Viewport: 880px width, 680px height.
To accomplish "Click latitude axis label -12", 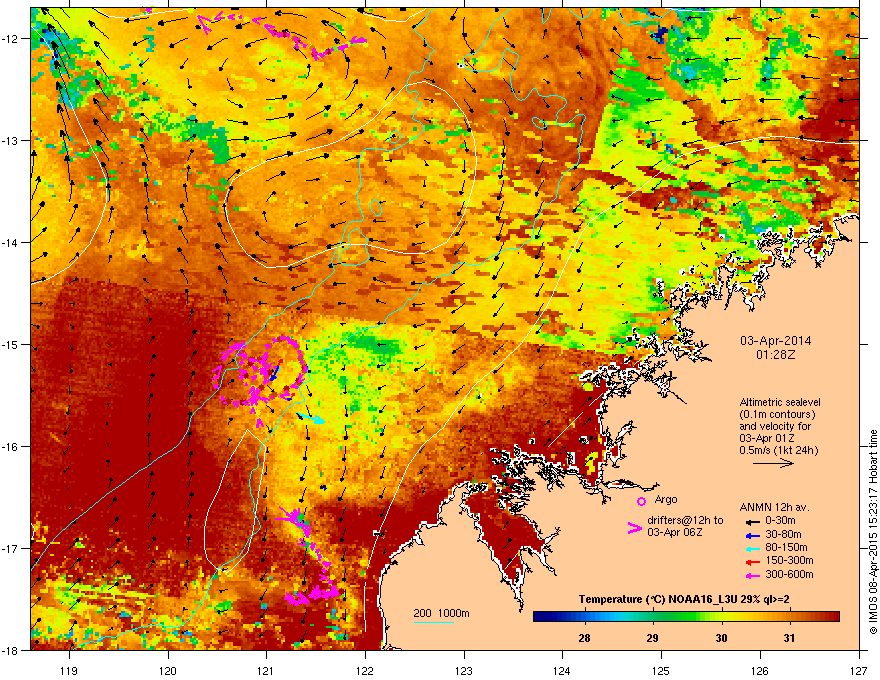I will (x=10, y=39).
